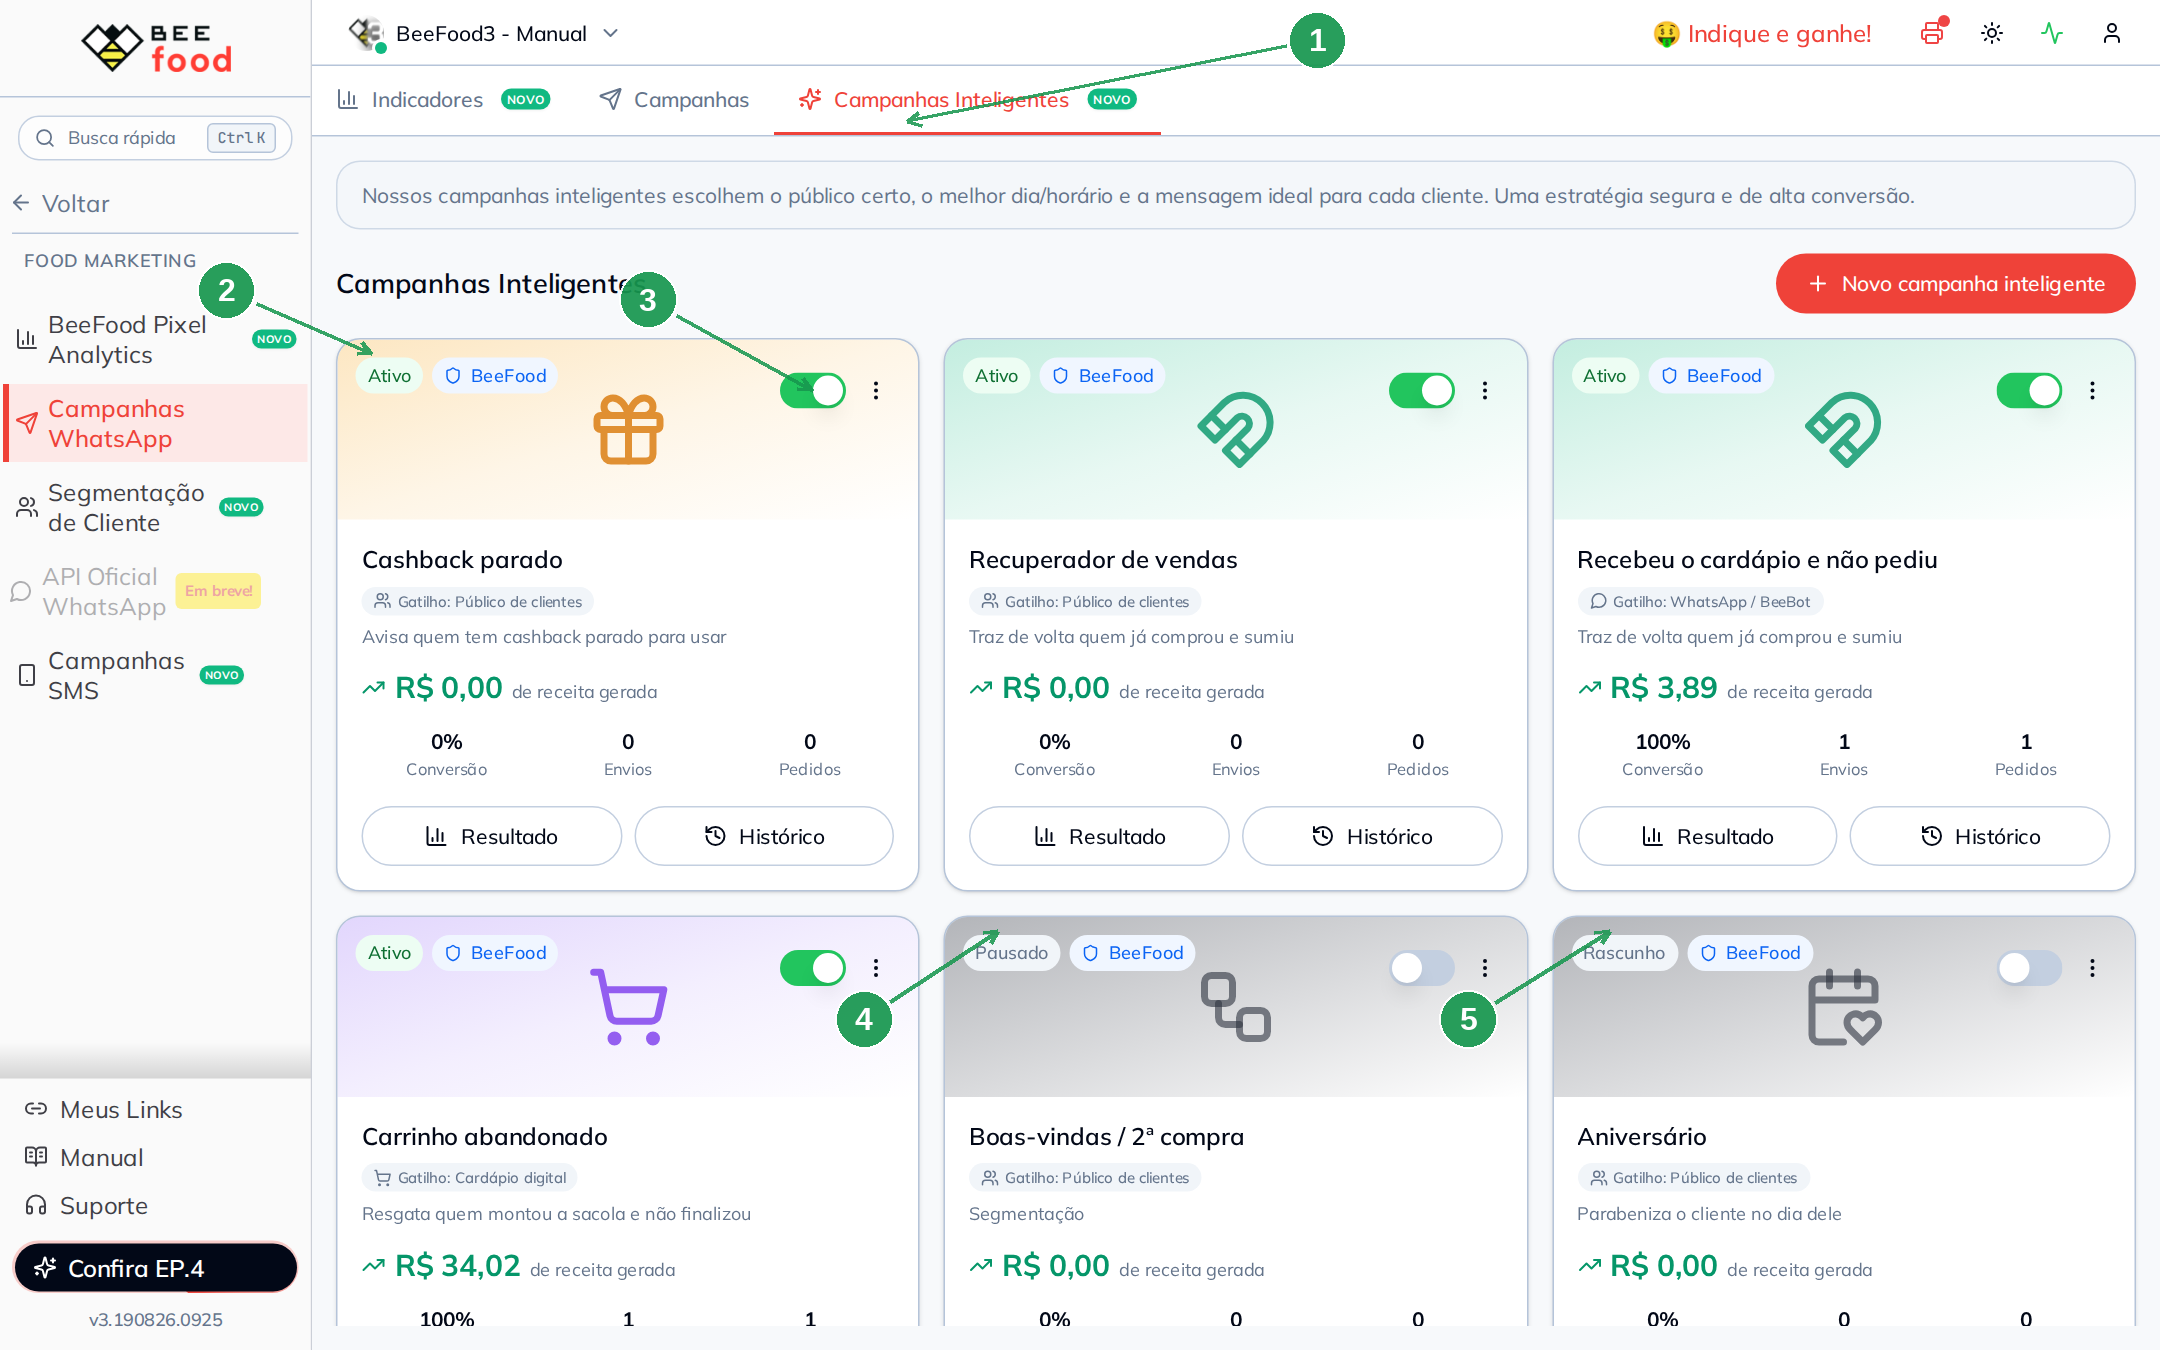Open Campanhas SMS in the sidebar
Viewport: 2160px width, 1350px height.
coord(156,676)
